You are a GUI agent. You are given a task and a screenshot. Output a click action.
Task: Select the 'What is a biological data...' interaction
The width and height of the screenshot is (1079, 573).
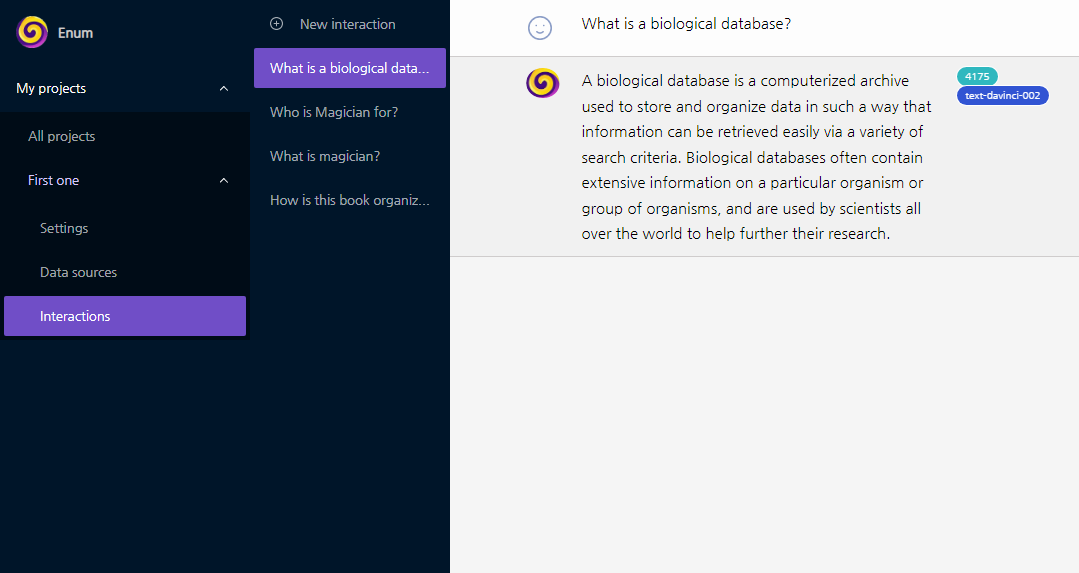click(x=349, y=69)
